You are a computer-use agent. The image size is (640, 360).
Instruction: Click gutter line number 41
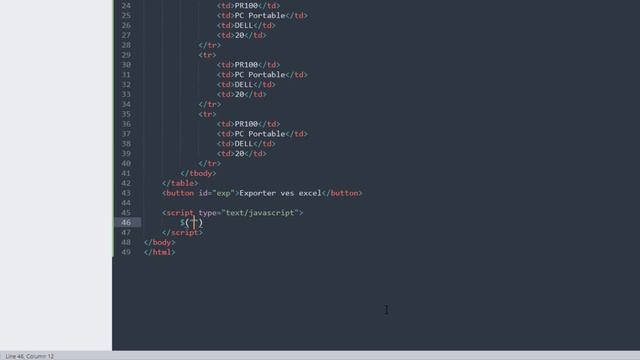pos(126,173)
